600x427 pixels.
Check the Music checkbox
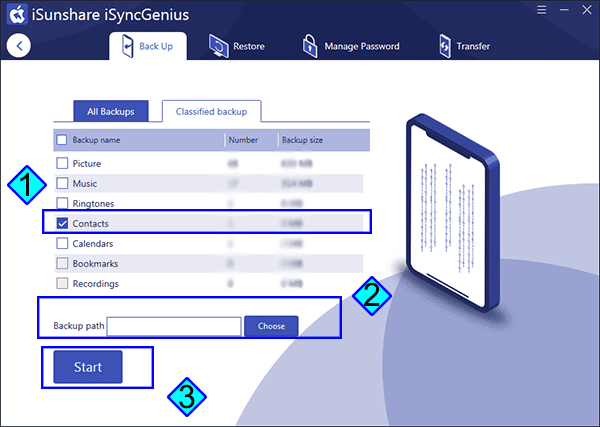pos(62,183)
